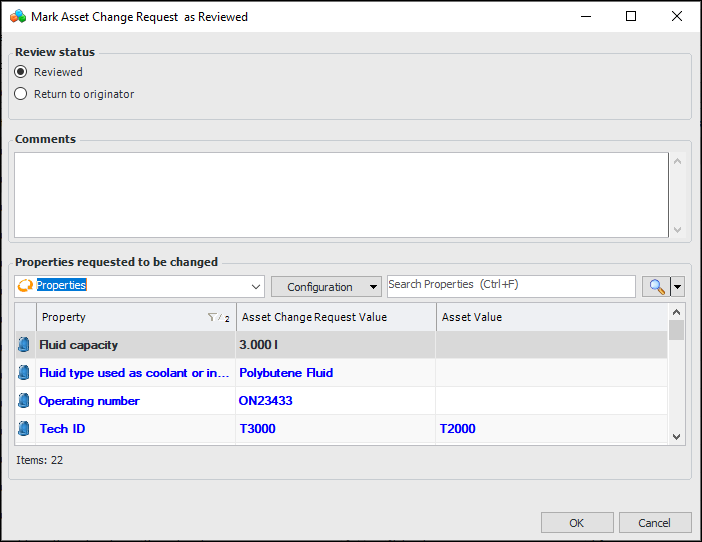Click the properties list scrollbar down arrow

[x=677, y=436]
